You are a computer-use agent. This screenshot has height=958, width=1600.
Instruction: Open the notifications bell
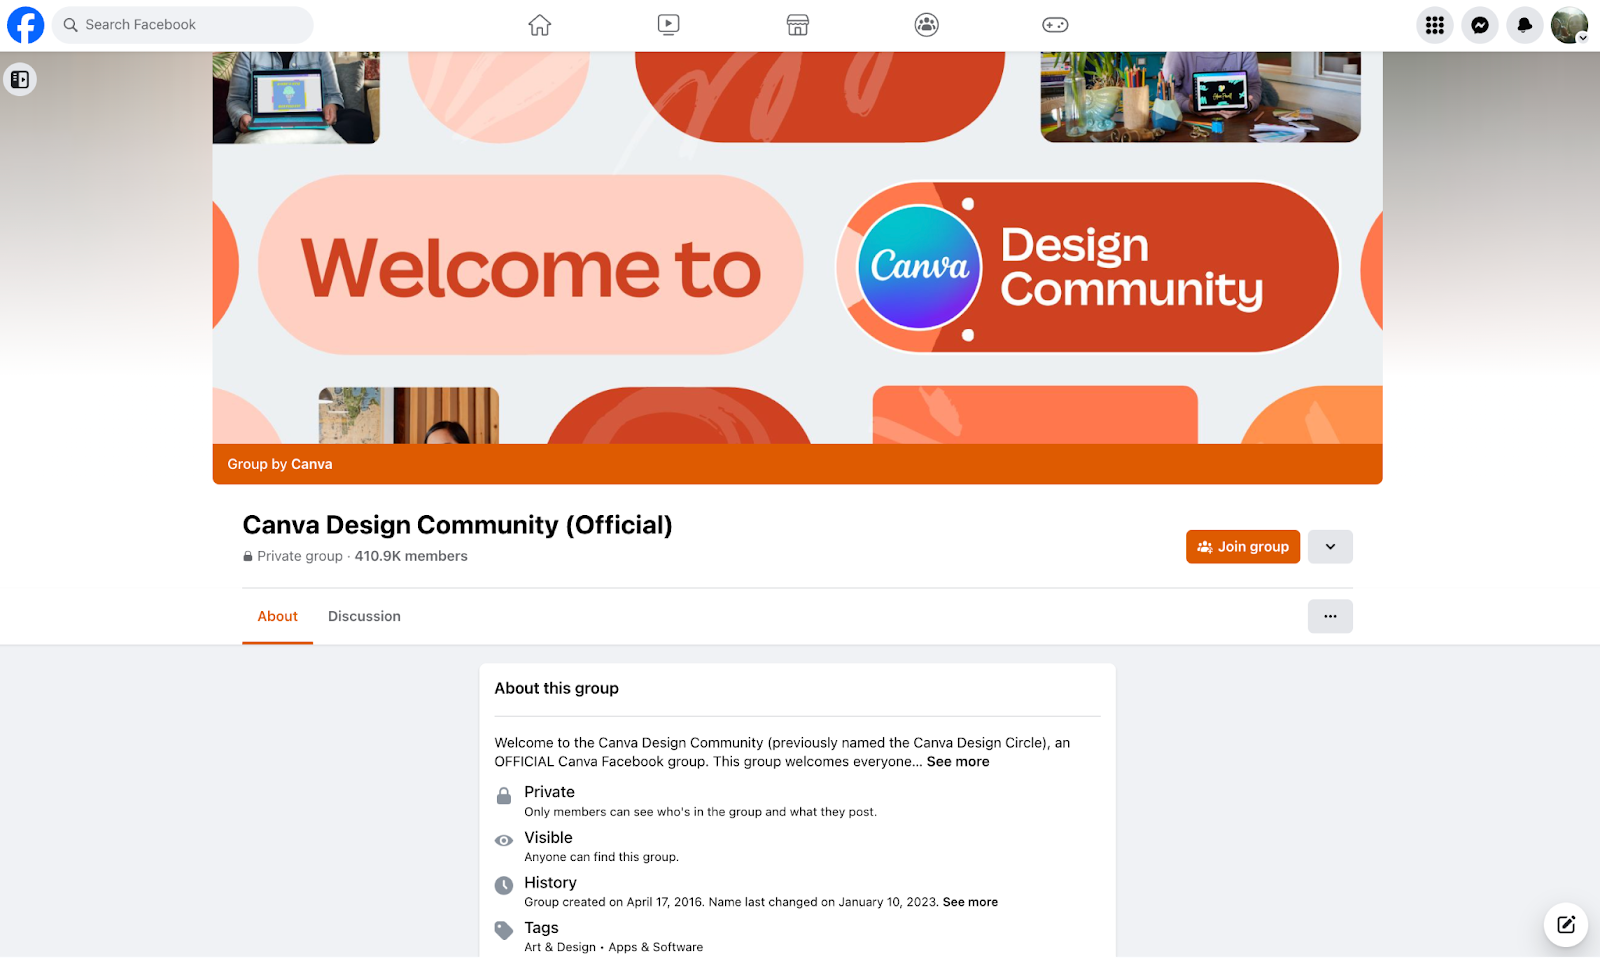coord(1524,25)
